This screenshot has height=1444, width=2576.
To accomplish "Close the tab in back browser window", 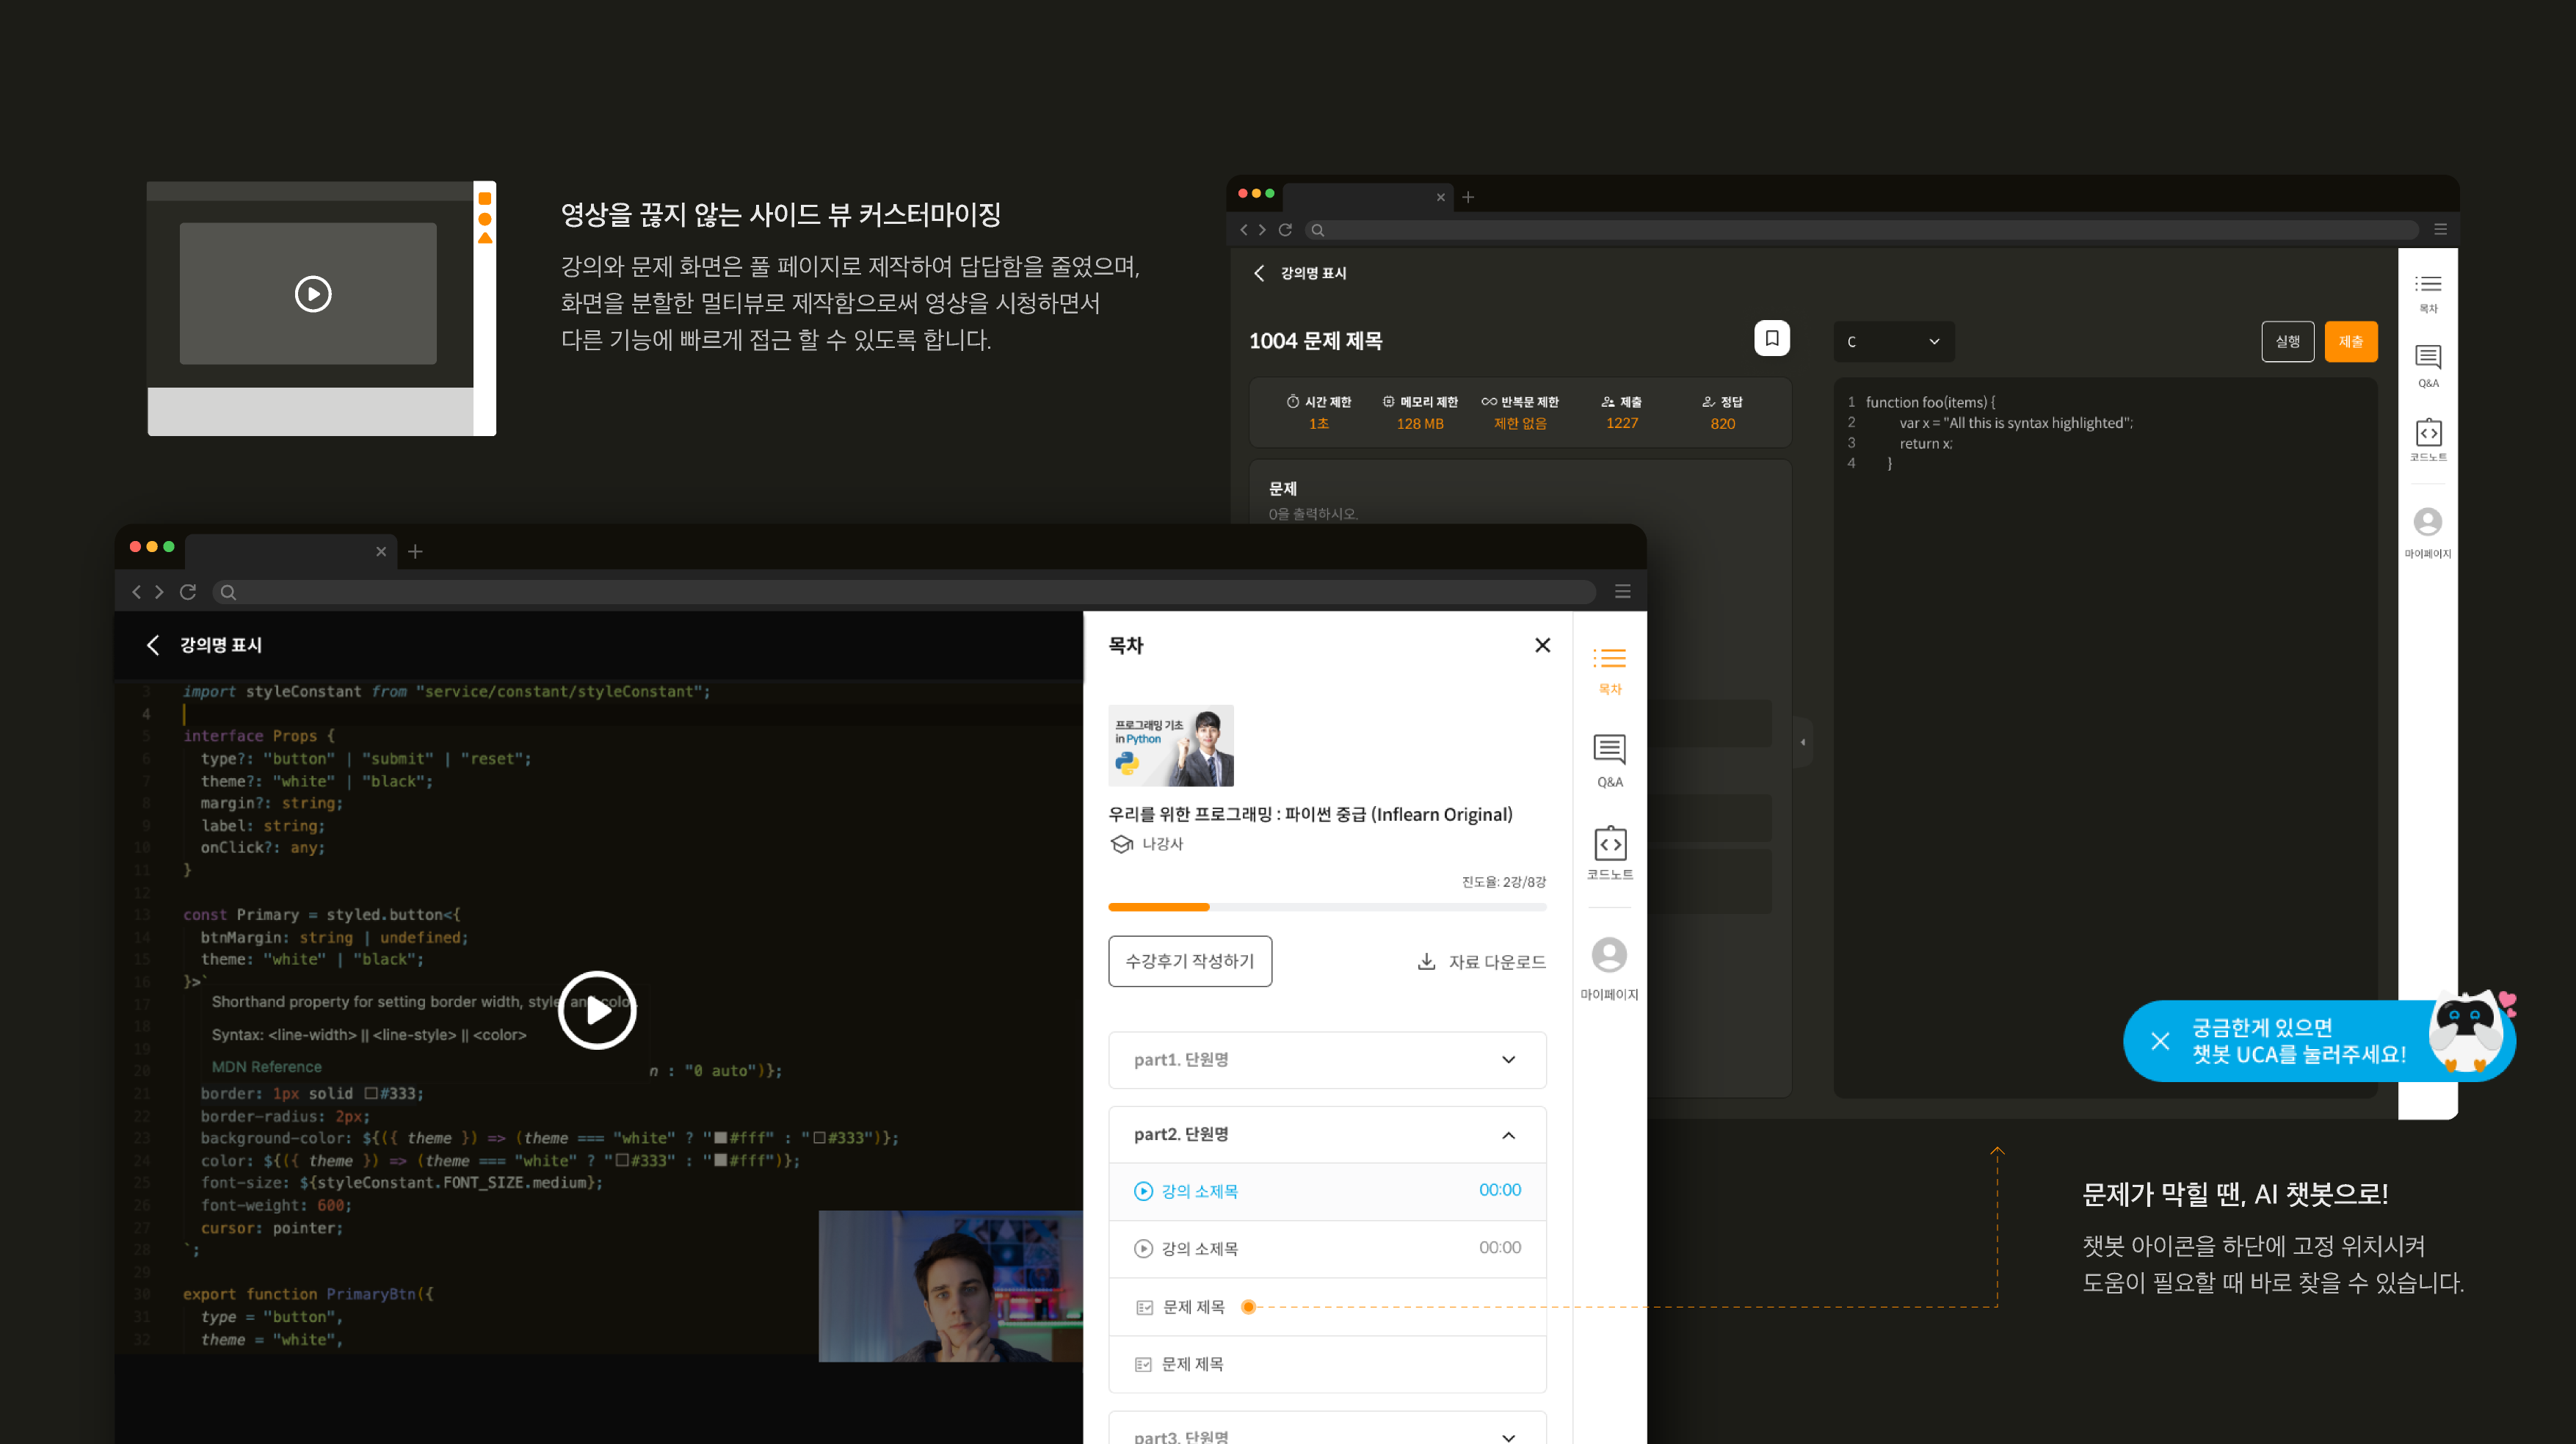I will pyautogui.click(x=1441, y=197).
